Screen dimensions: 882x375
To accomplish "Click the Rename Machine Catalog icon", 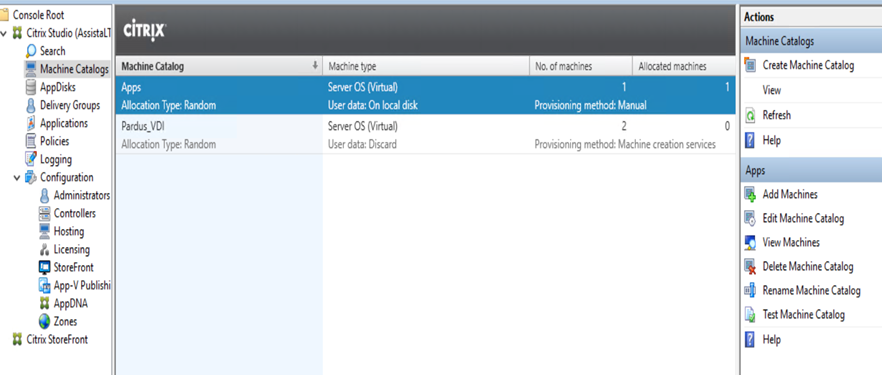I will click(x=750, y=291).
